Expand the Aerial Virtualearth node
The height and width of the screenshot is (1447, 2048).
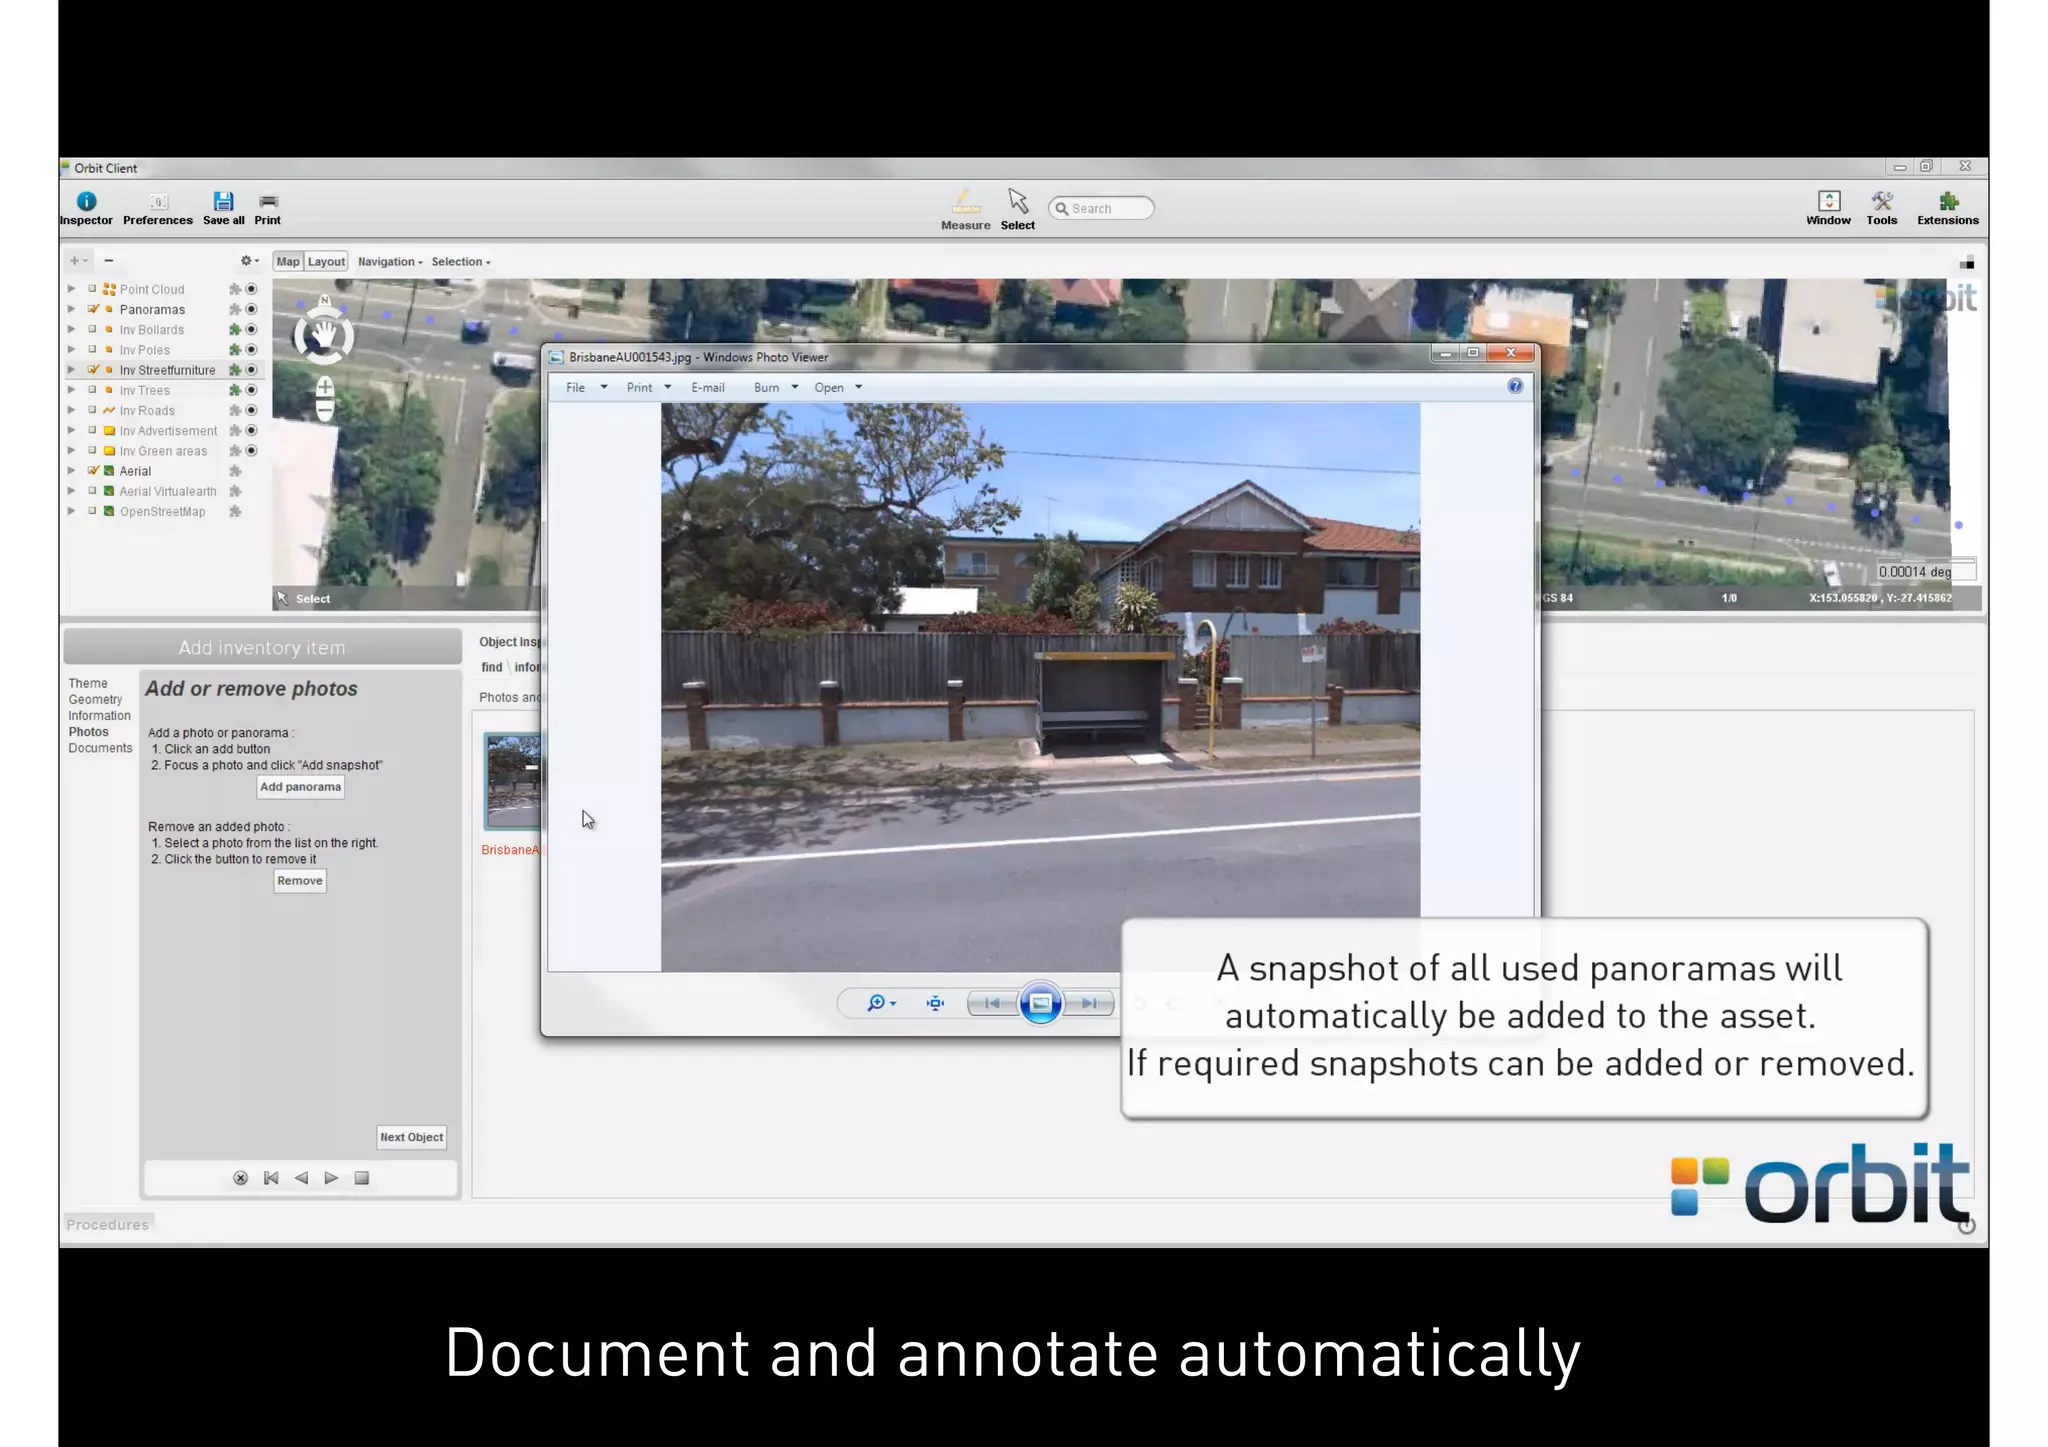(x=72, y=491)
